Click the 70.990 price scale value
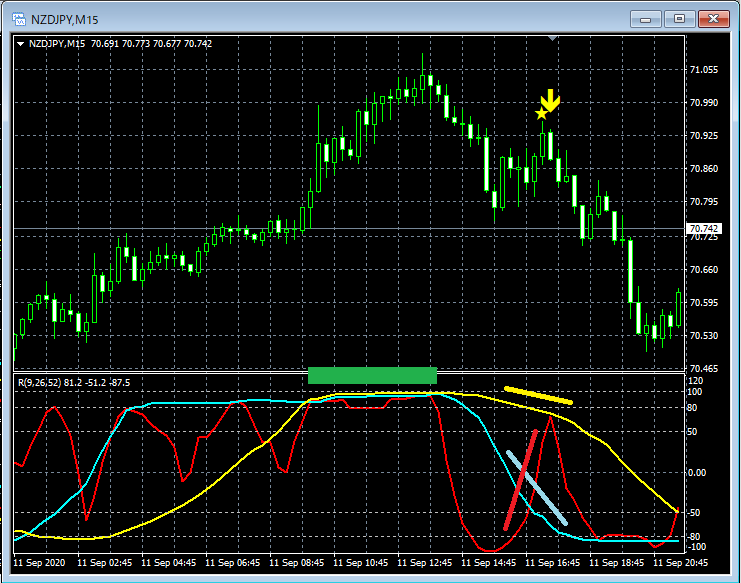 point(704,103)
